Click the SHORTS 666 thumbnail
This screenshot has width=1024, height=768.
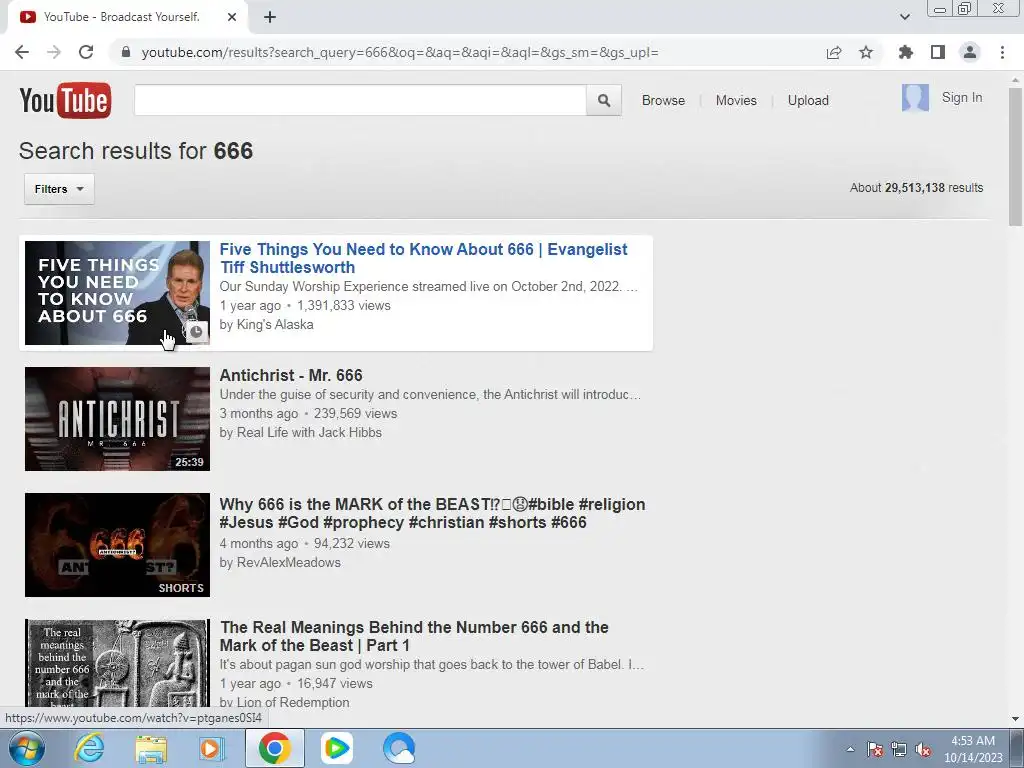pos(118,545)
